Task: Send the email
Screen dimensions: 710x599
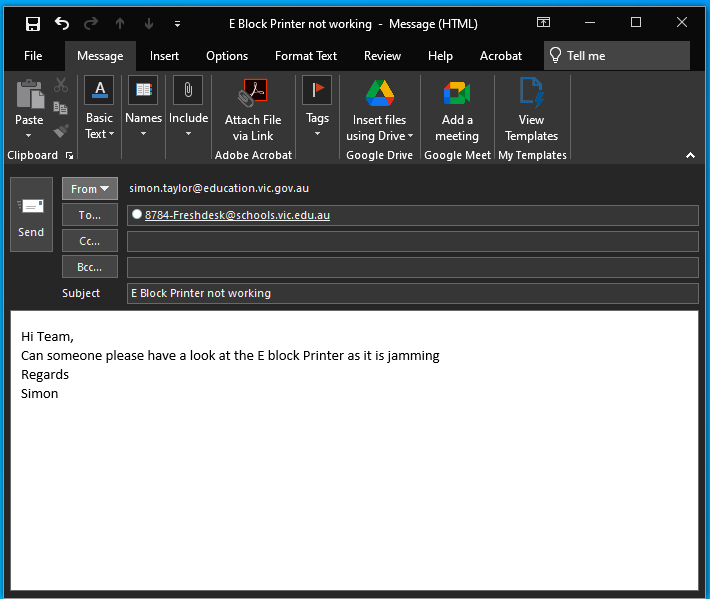Action: click(x=31, y=214)
